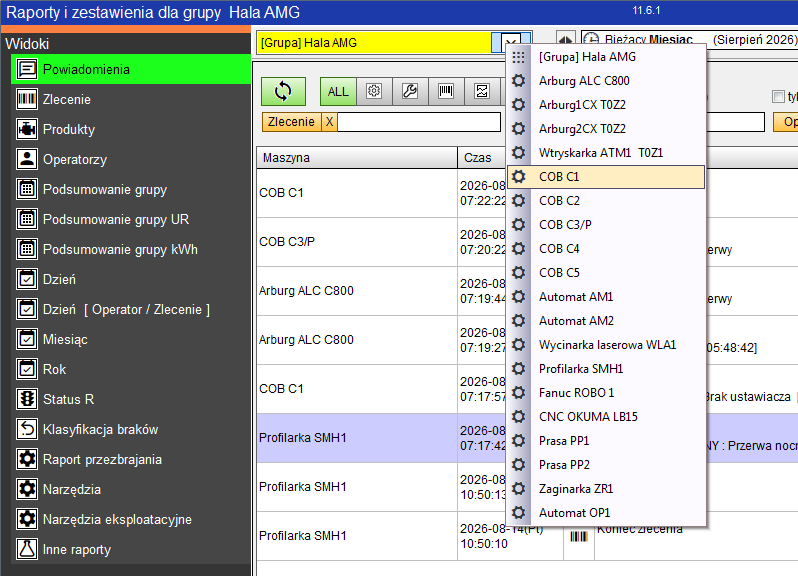
Task: Select the barcode filter icon in toolbar
Action: tap(446, 92)
